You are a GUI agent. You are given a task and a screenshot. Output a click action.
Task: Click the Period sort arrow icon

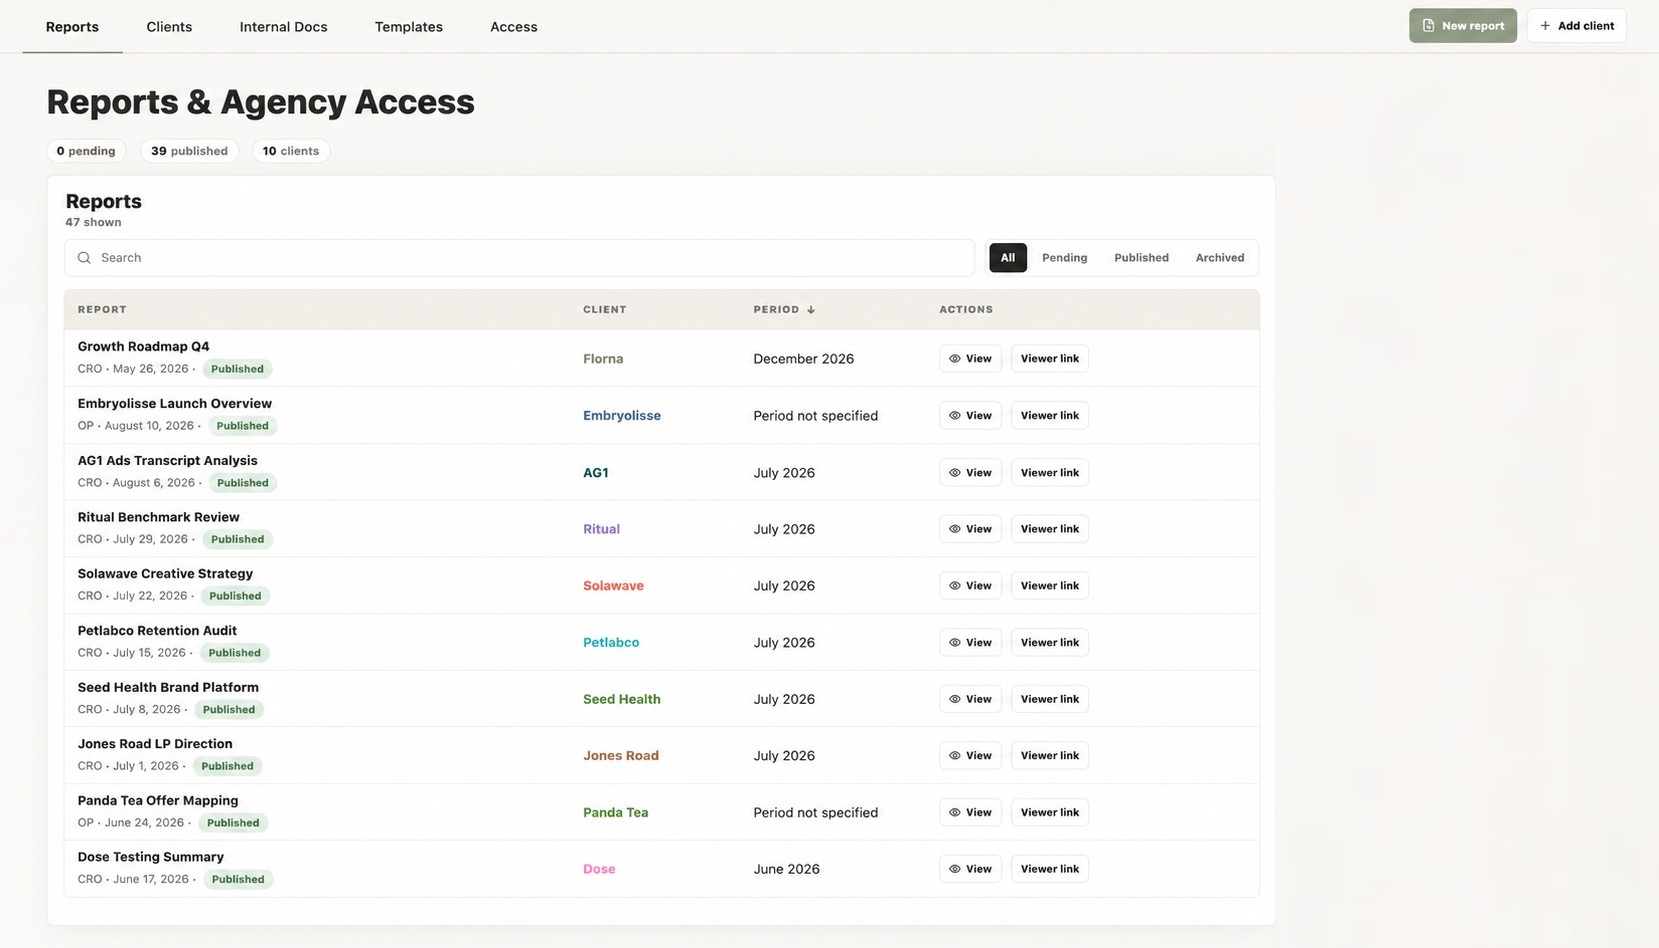(811, 310)
